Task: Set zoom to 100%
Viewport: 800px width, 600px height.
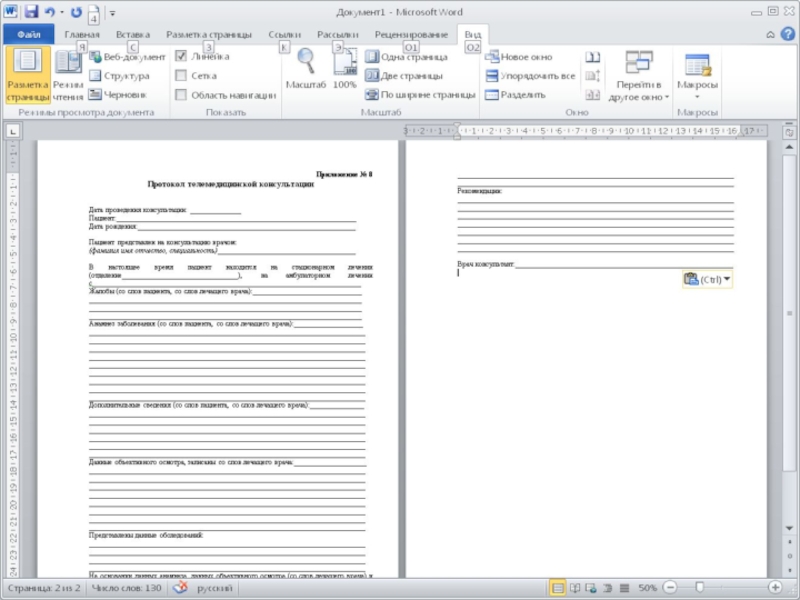Action: [345, 69]
